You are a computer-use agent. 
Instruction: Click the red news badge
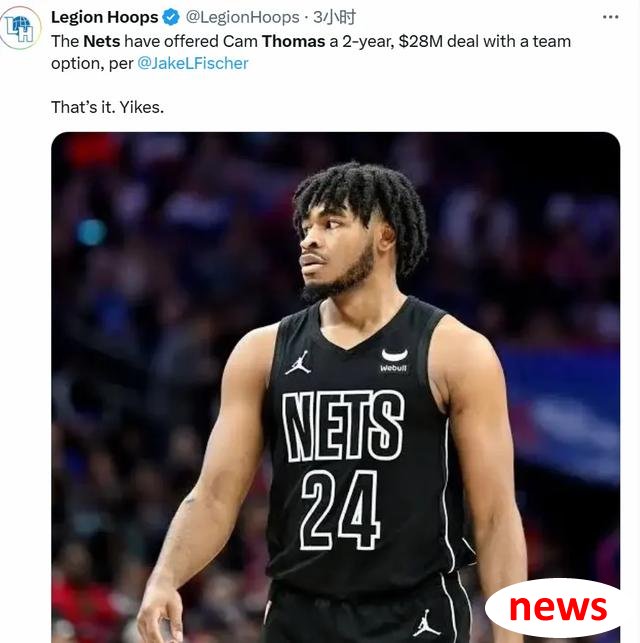click(x=558, y=608)
